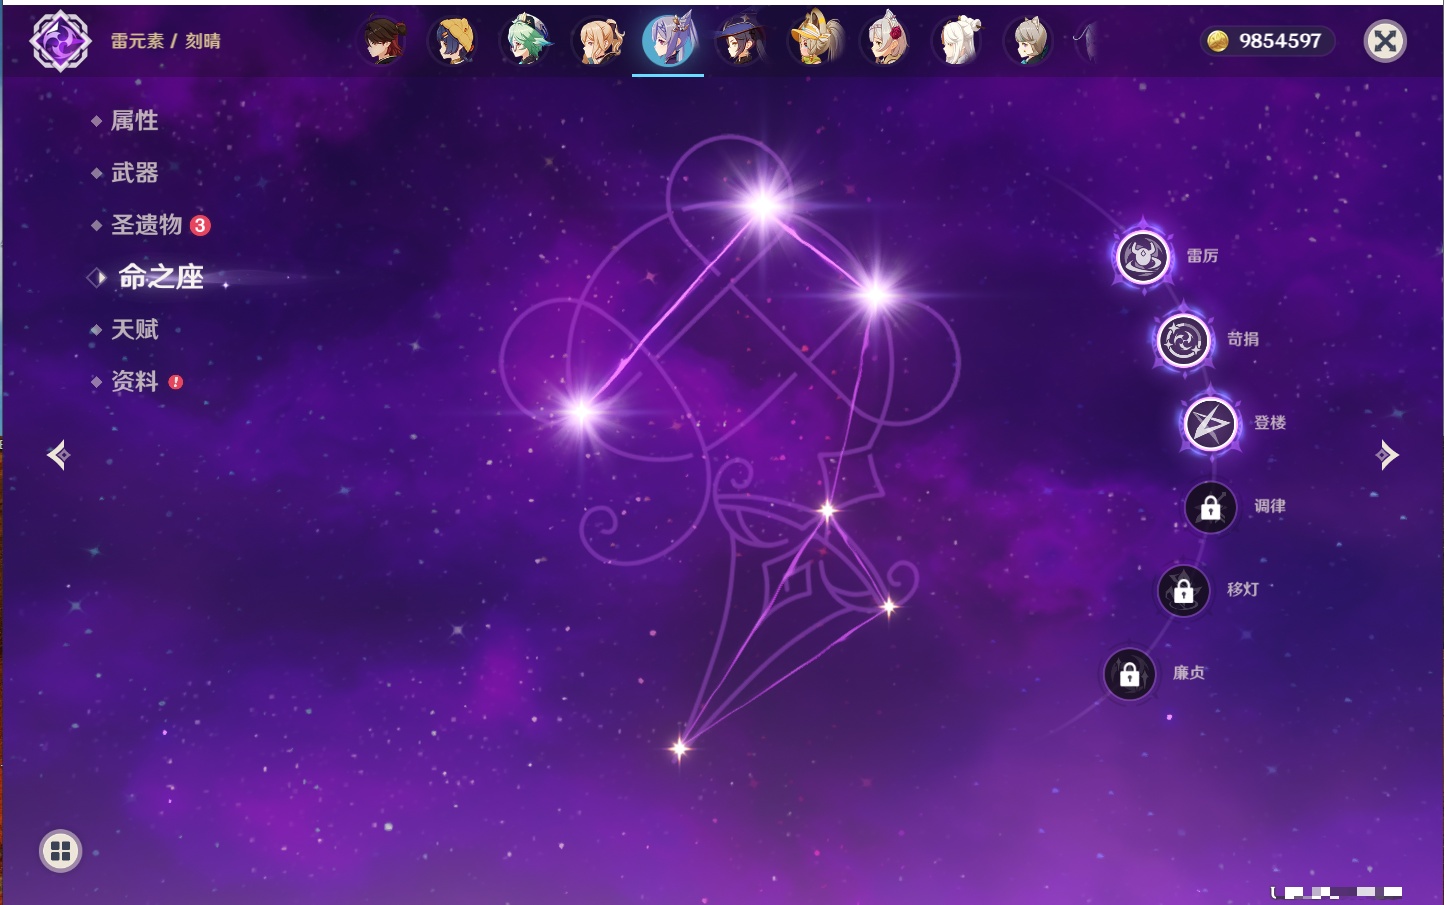Click the 调律 label text

[1270, 506]
